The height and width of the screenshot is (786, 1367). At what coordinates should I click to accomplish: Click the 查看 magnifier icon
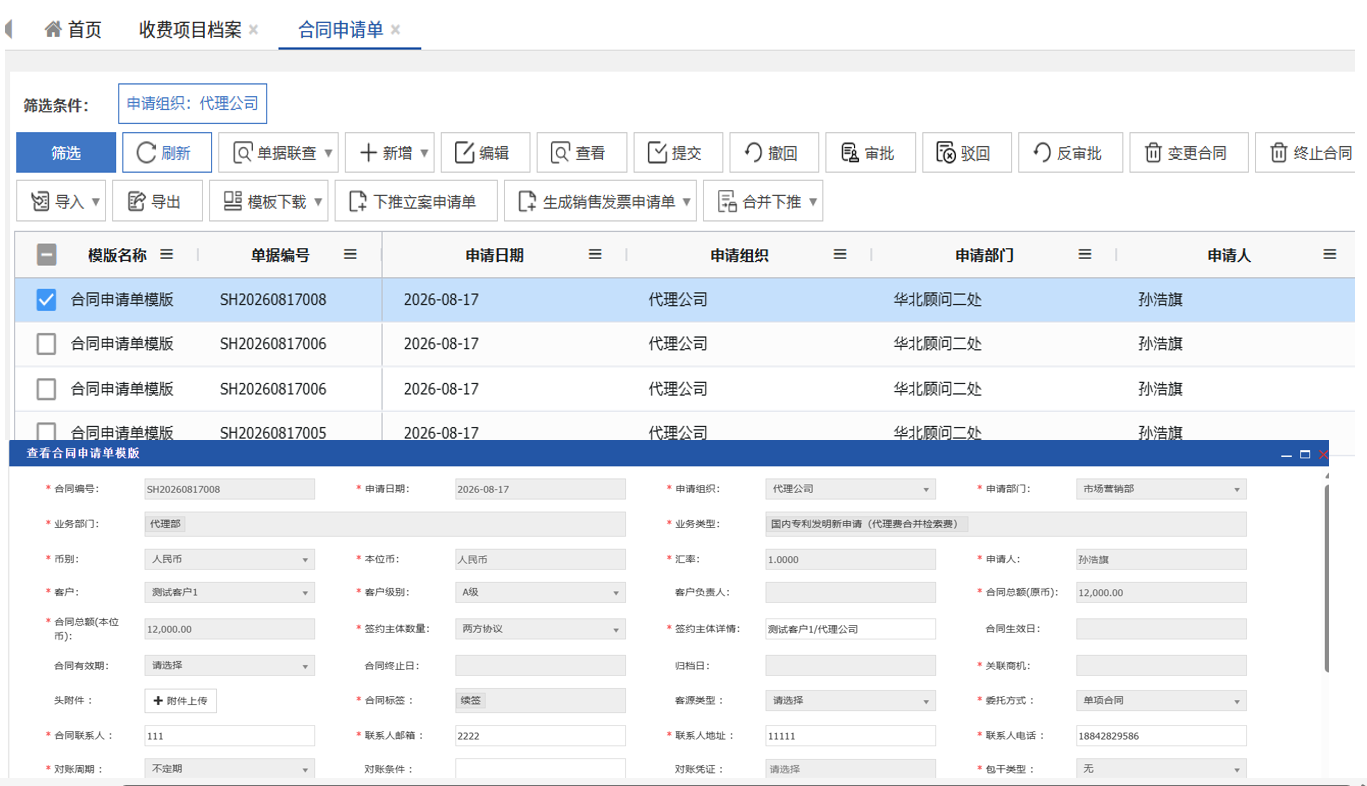tap(560, 153)
